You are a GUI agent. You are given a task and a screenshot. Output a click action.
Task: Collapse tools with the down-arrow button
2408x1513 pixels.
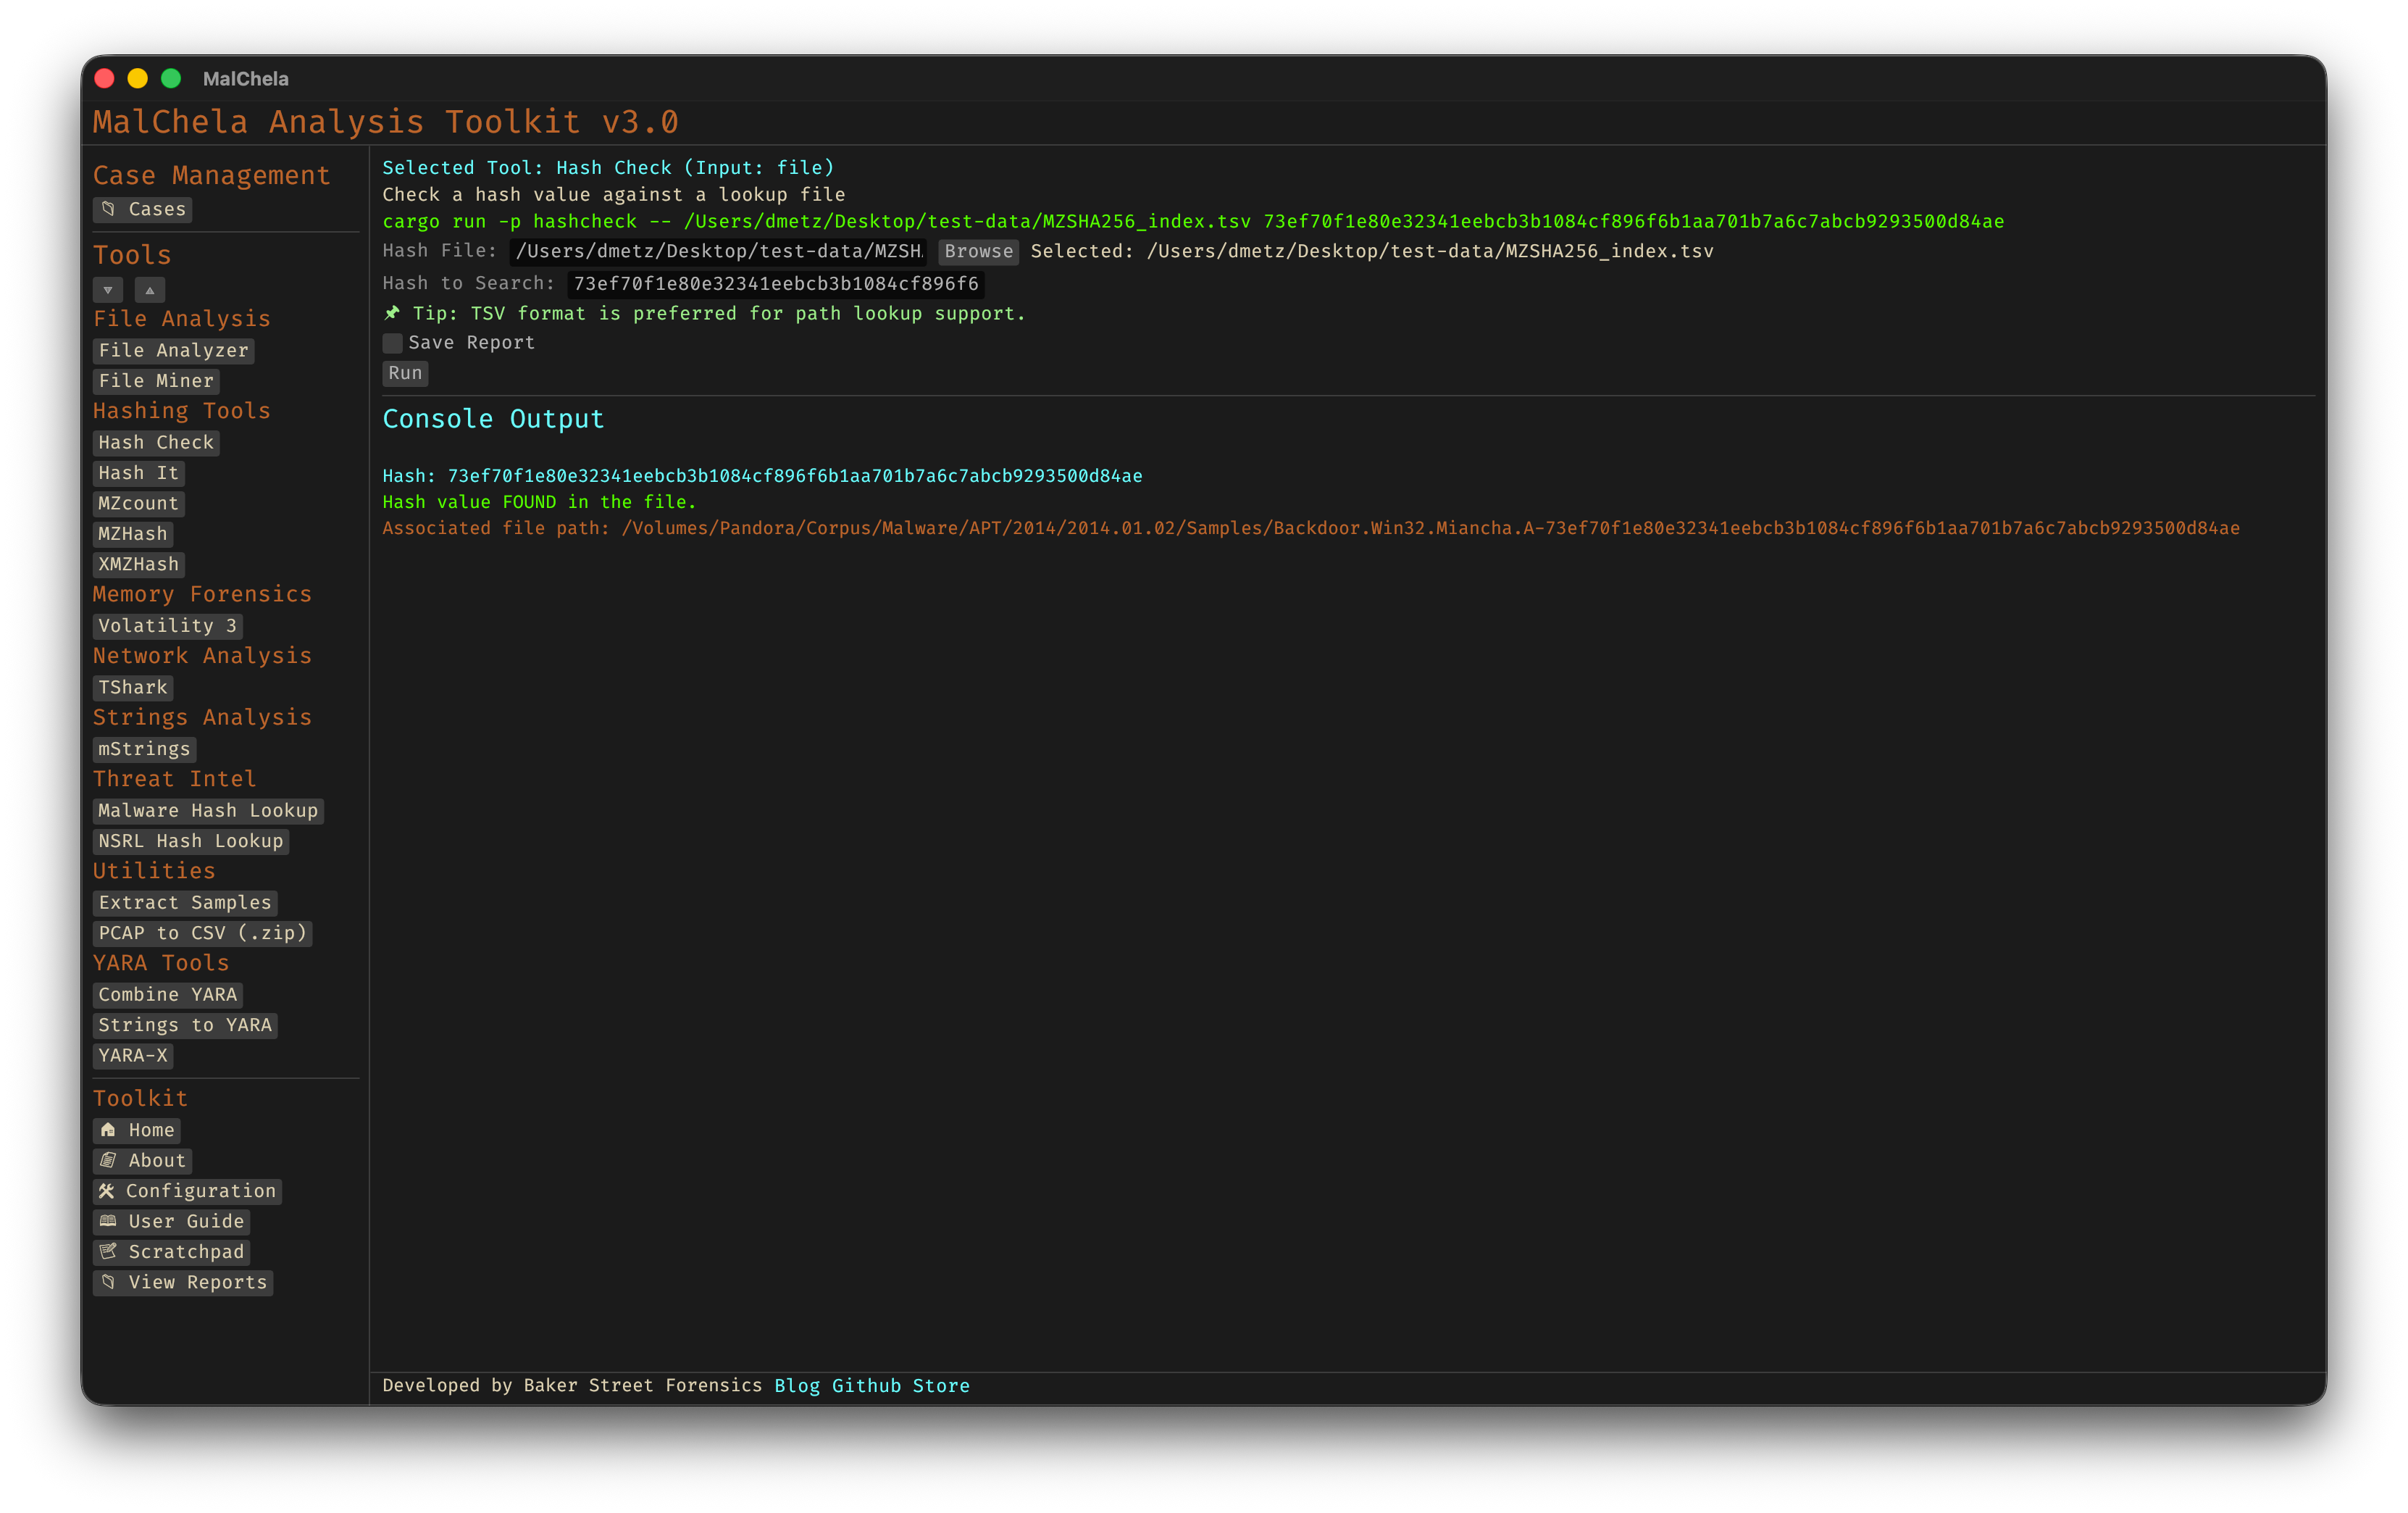pyautogui.click(x=108, y=290)
